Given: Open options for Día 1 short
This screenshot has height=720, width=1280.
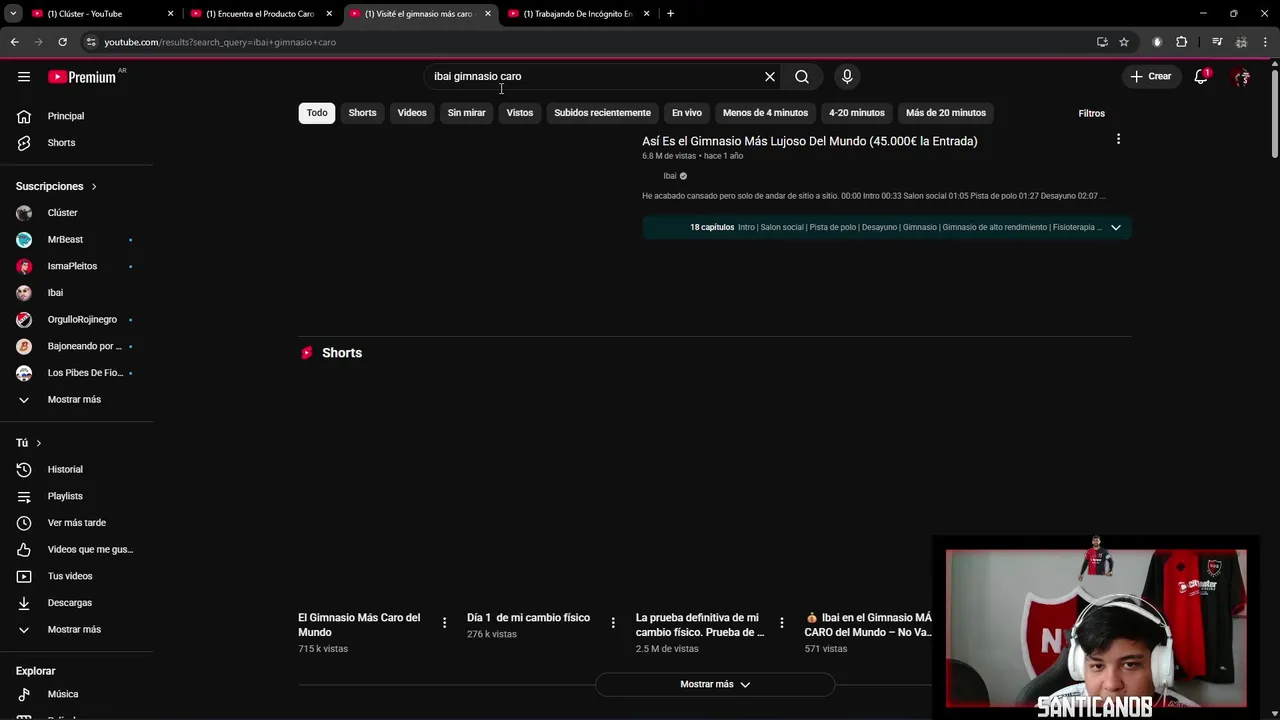Looking at the screenshot, I should coord(613,623).
